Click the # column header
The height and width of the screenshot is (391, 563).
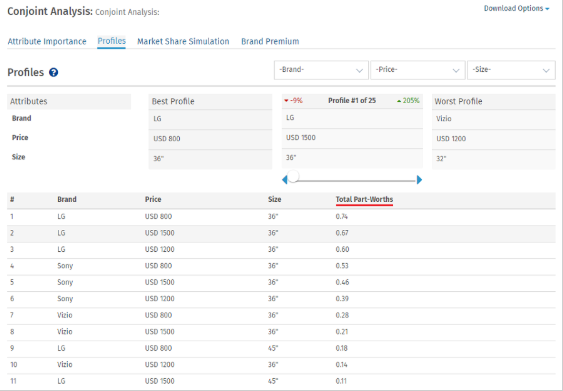(x=12, y=200)
